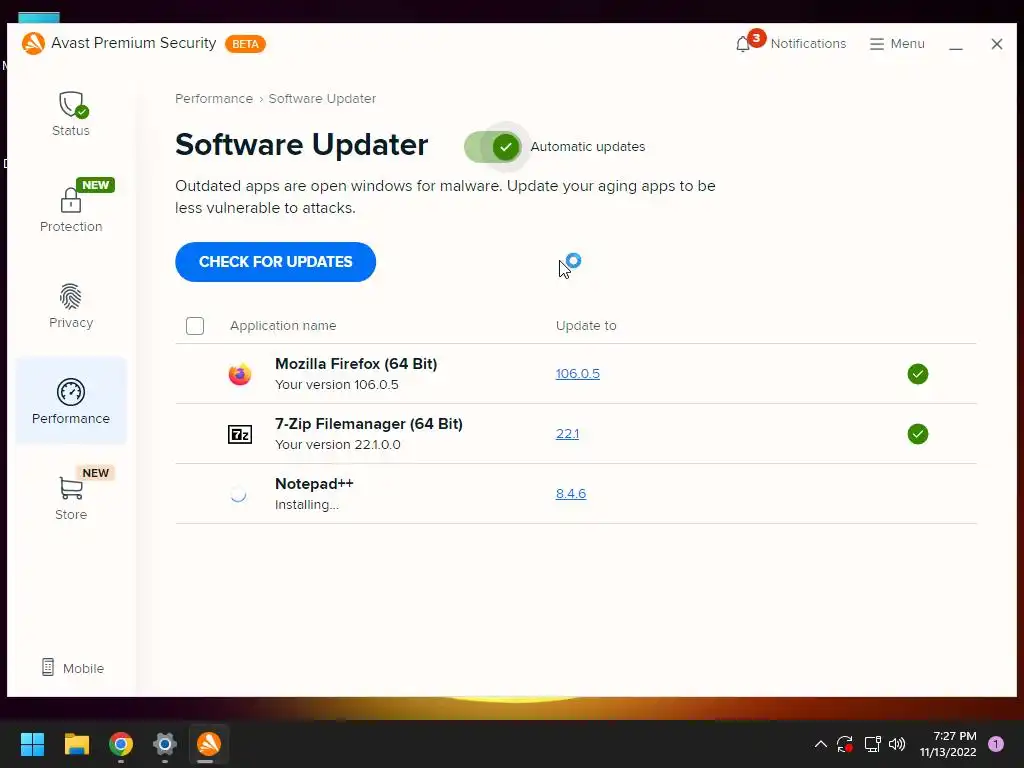Viewport: 1024px width, 768px height.
Task: Show hidden system tray icons
Action: [x=821, y=744]
